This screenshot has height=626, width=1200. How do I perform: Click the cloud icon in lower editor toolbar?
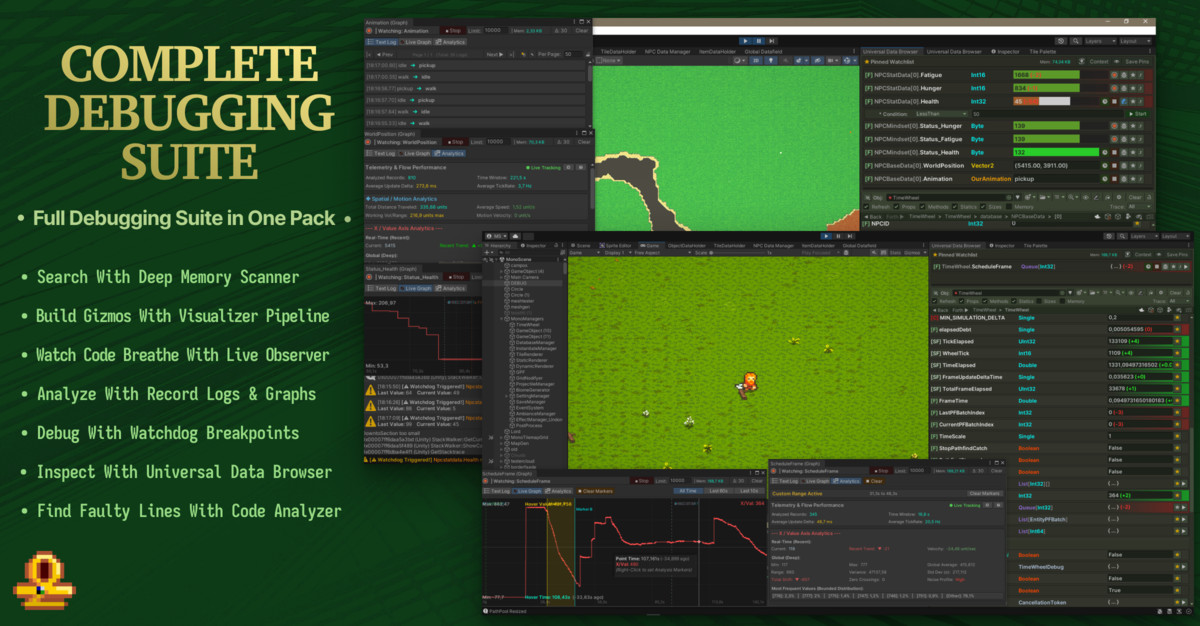(x=515, y=236)
